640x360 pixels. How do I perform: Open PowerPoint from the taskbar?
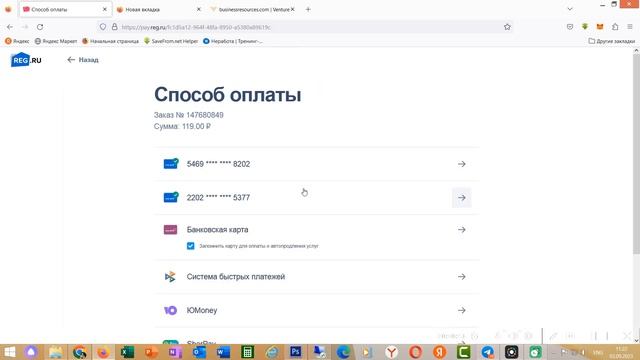151,352
